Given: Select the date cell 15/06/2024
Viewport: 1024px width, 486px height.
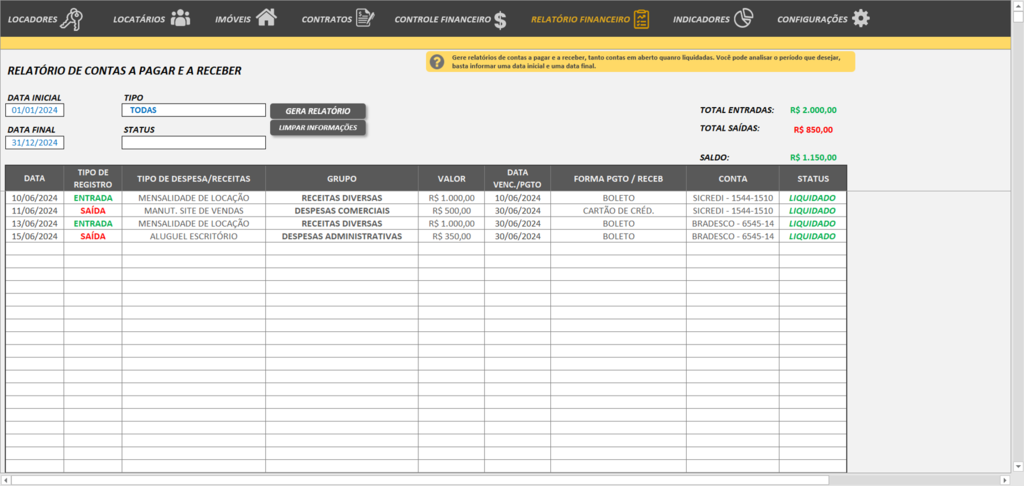Looking at the screenshot, I should [x=35, y=236].
